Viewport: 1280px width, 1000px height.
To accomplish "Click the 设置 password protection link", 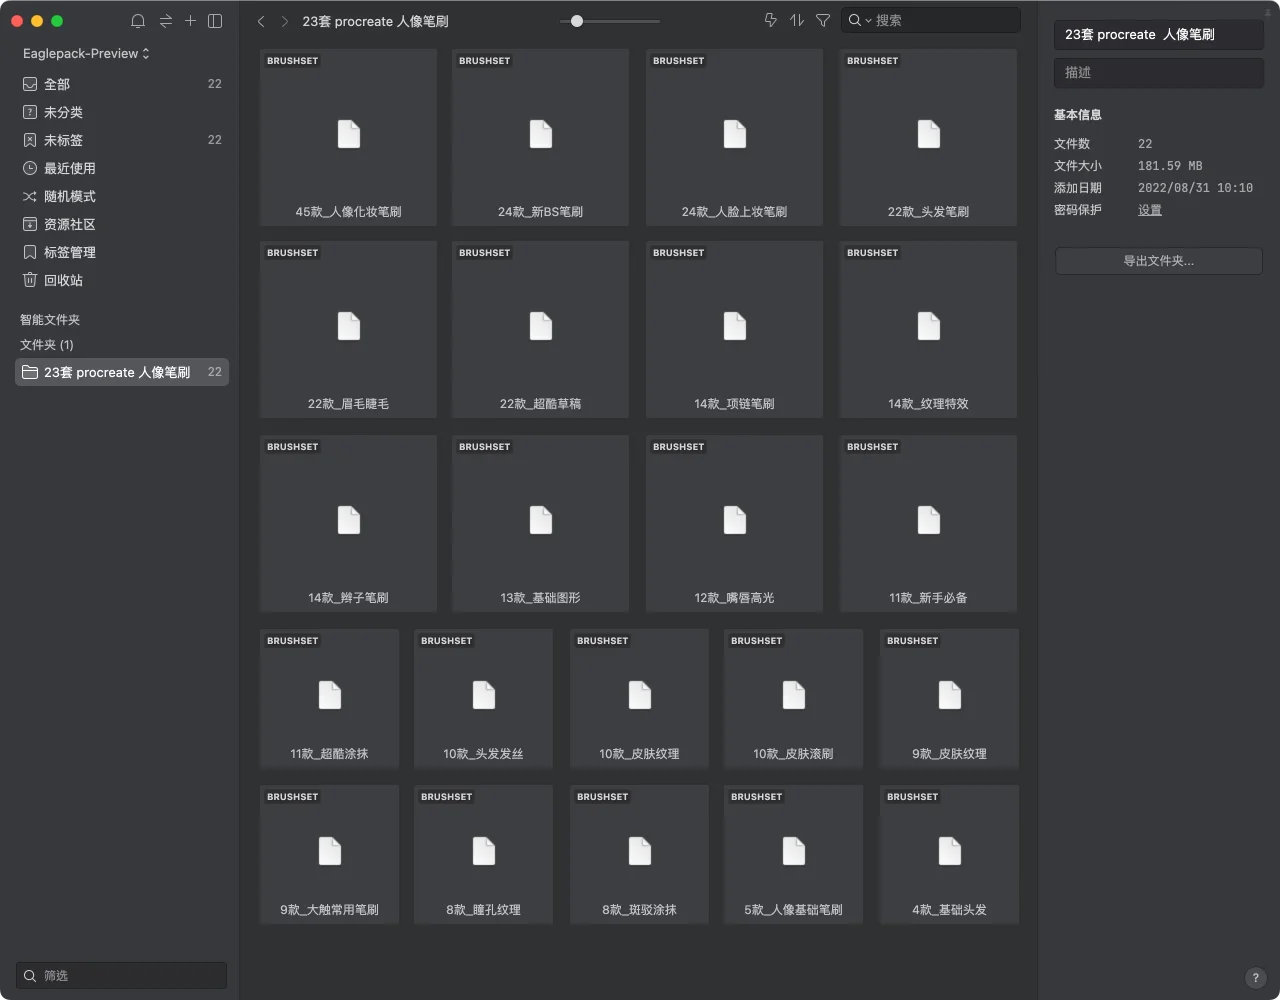I will click(1150, 210).
